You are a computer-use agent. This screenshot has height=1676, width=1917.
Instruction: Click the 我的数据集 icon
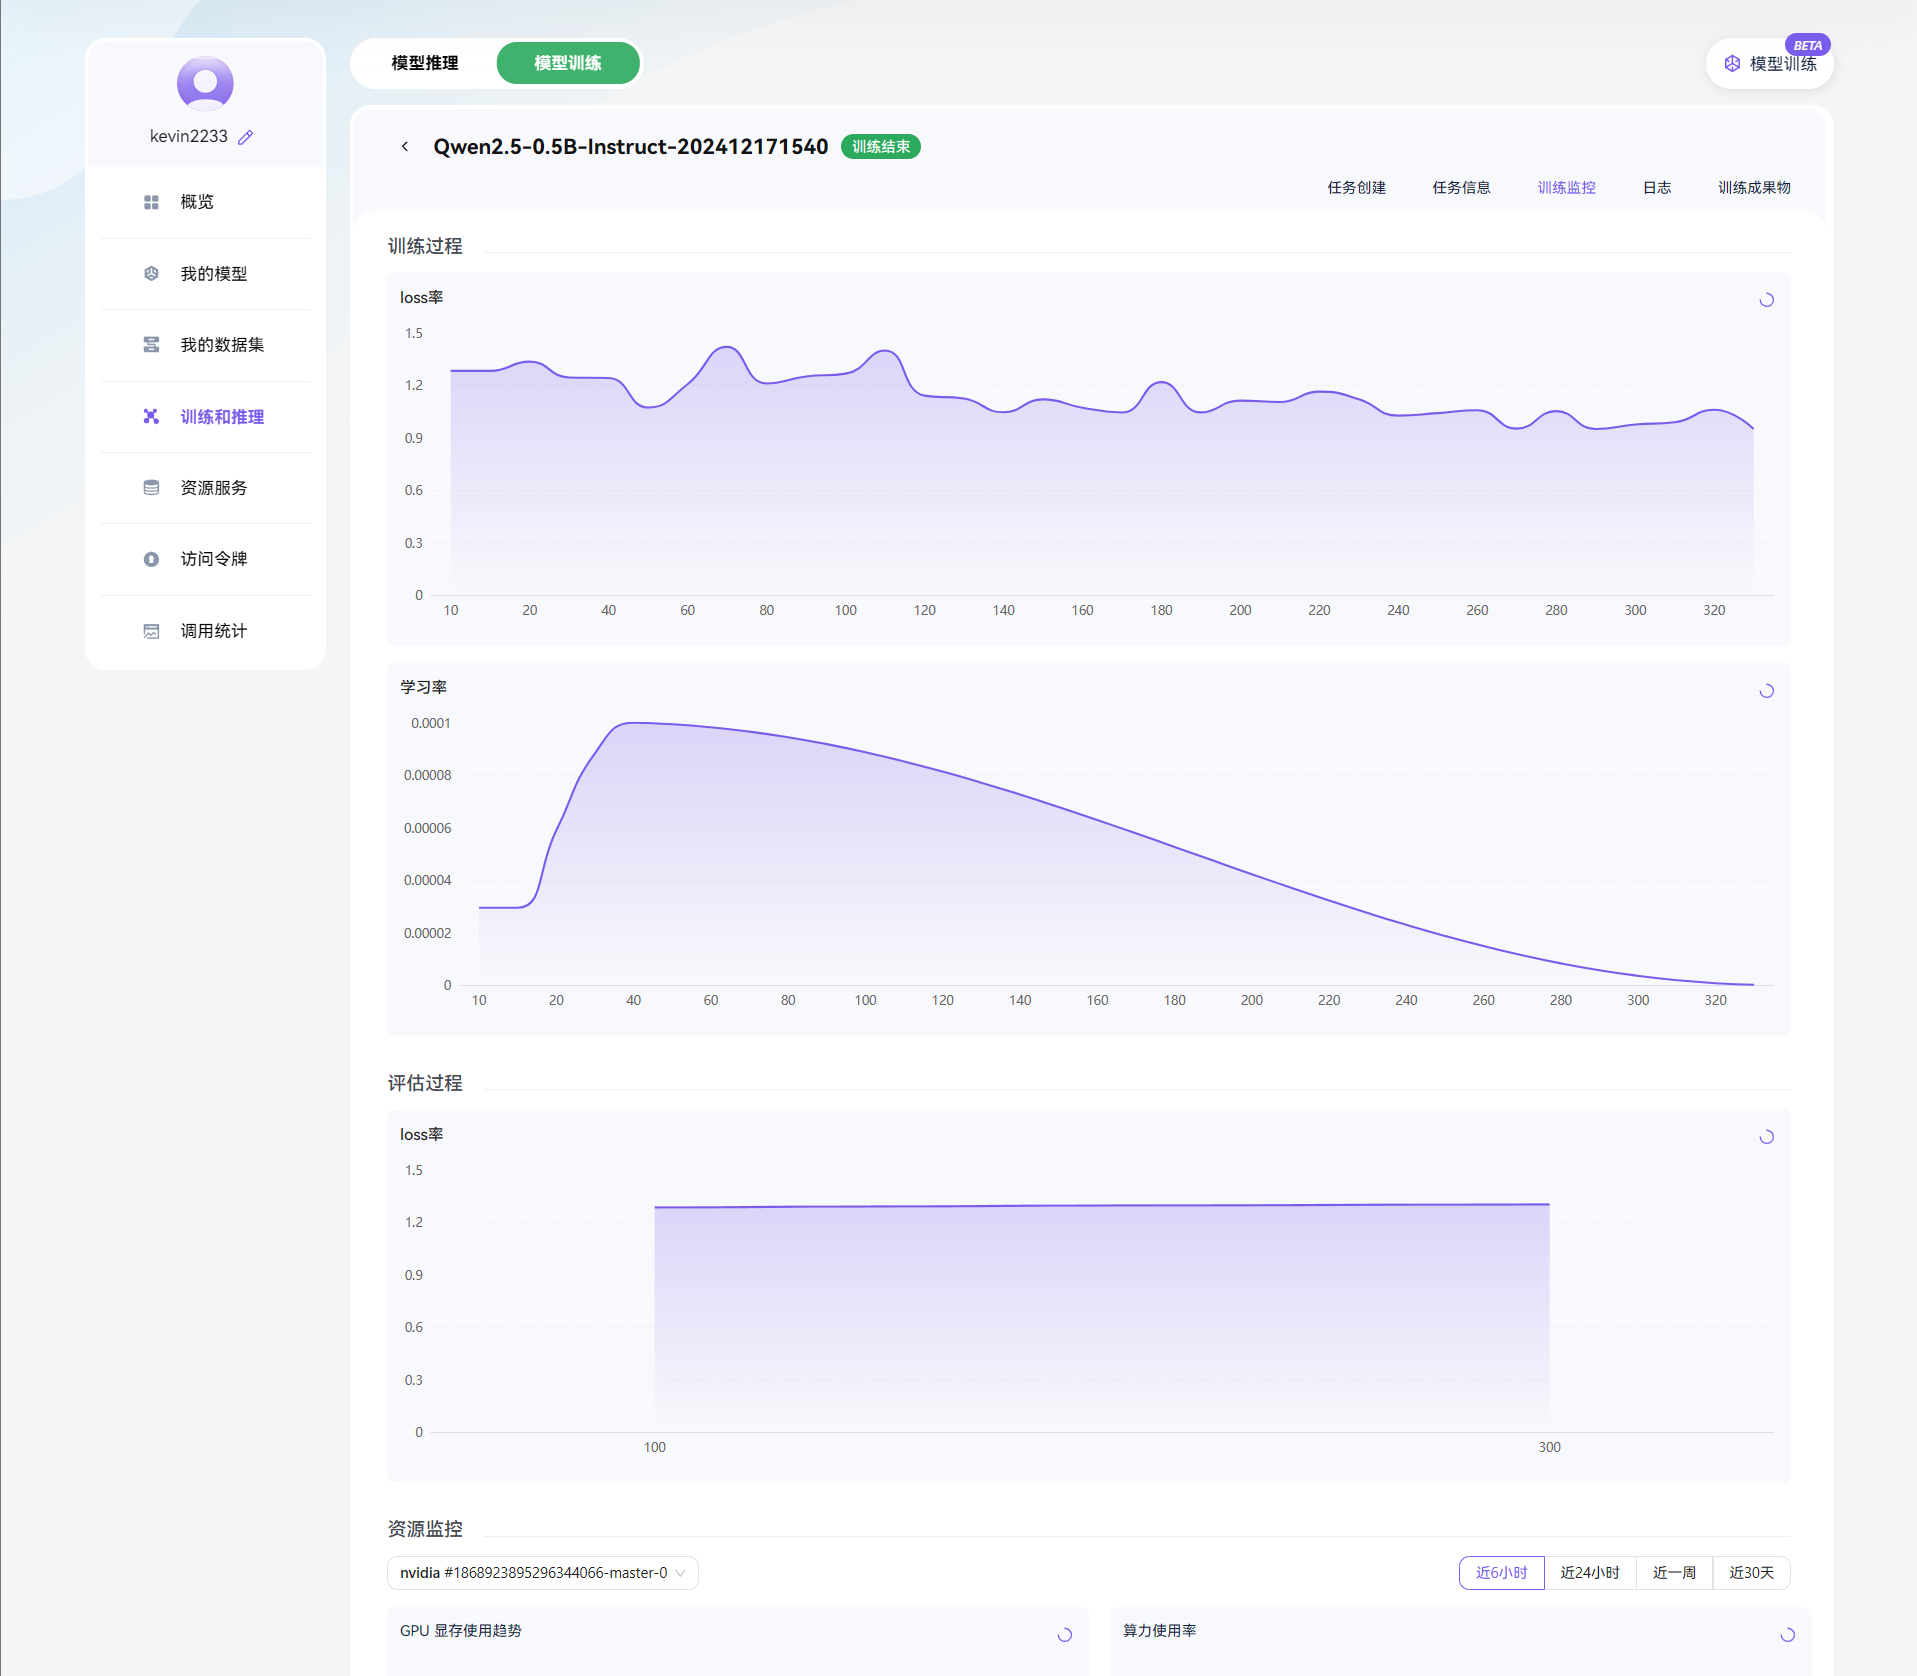pyautogui.click(x=151, y=345)
